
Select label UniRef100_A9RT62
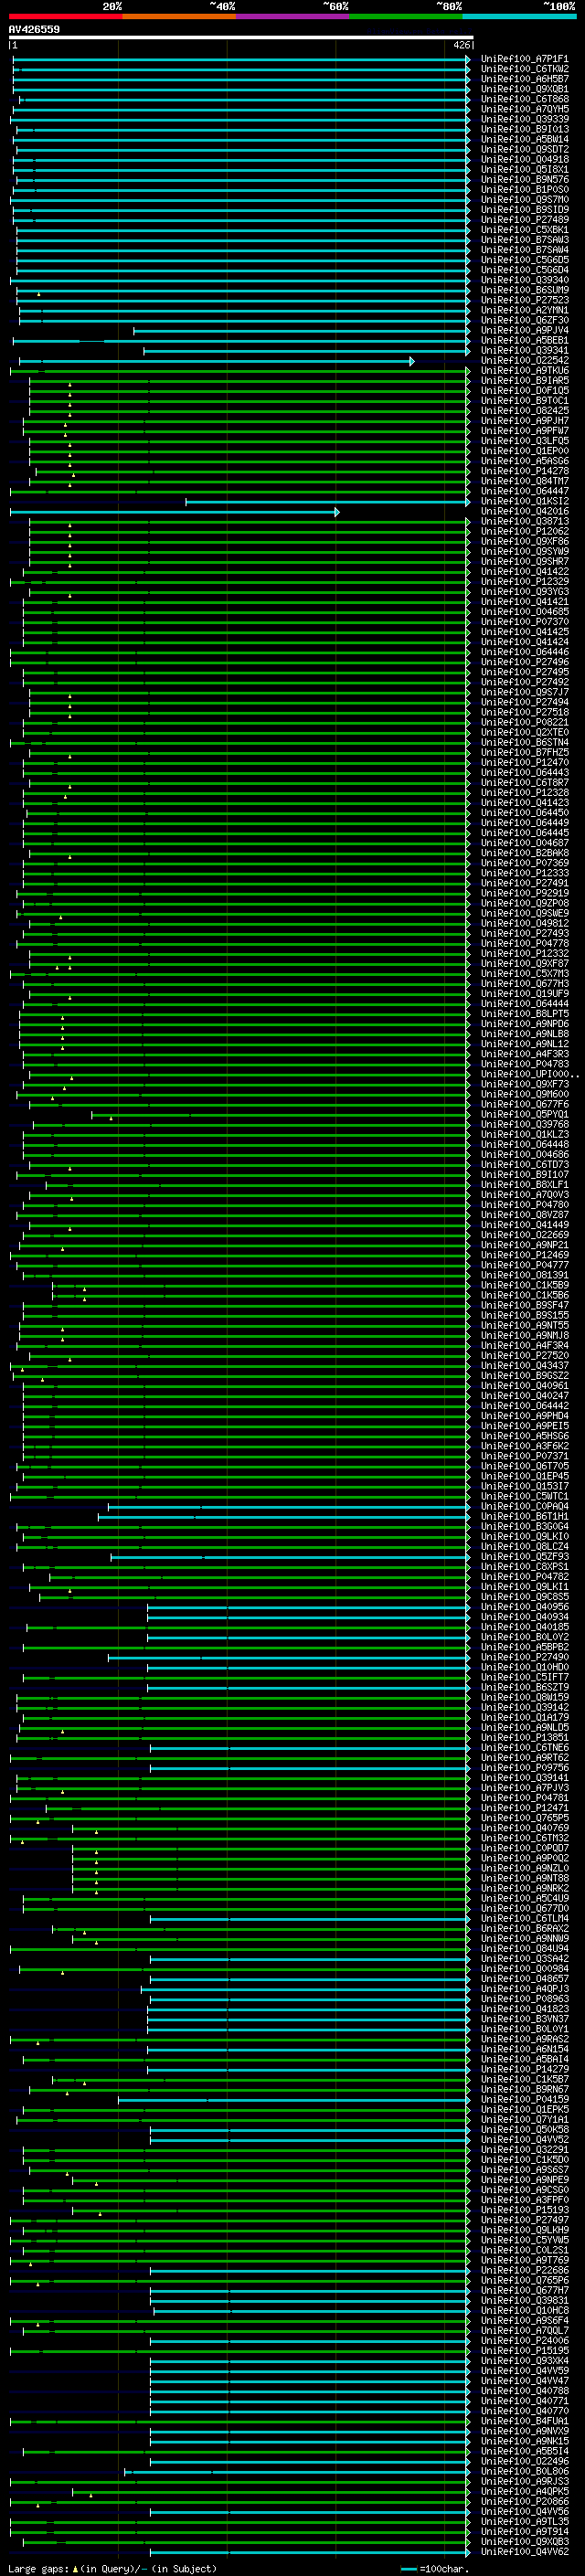click(x=525, y=1758)
